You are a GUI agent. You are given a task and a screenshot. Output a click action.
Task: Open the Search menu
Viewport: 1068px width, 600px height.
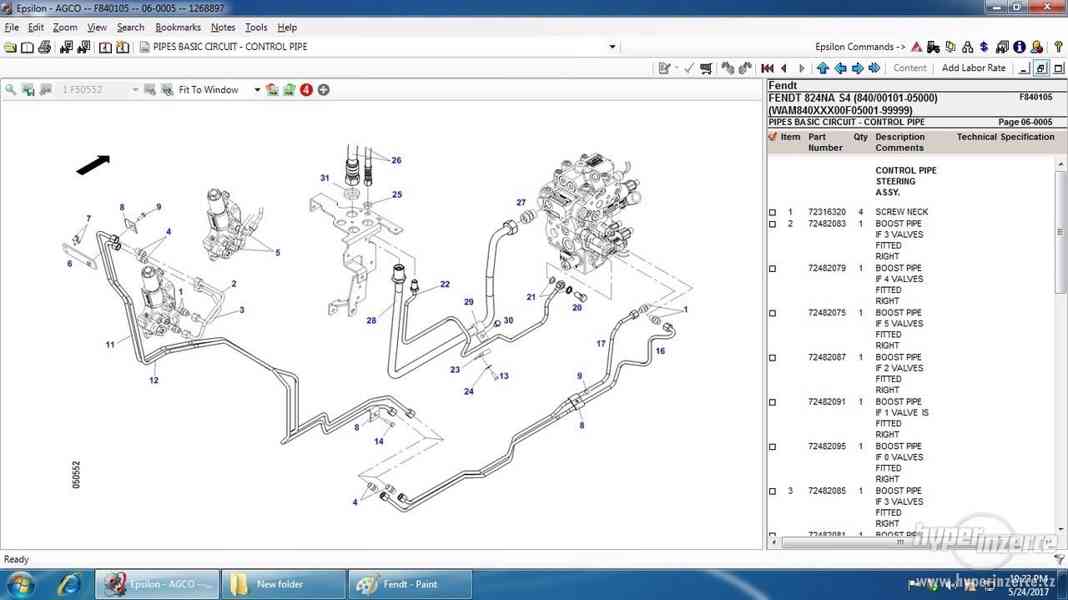(x=130, y=27)
